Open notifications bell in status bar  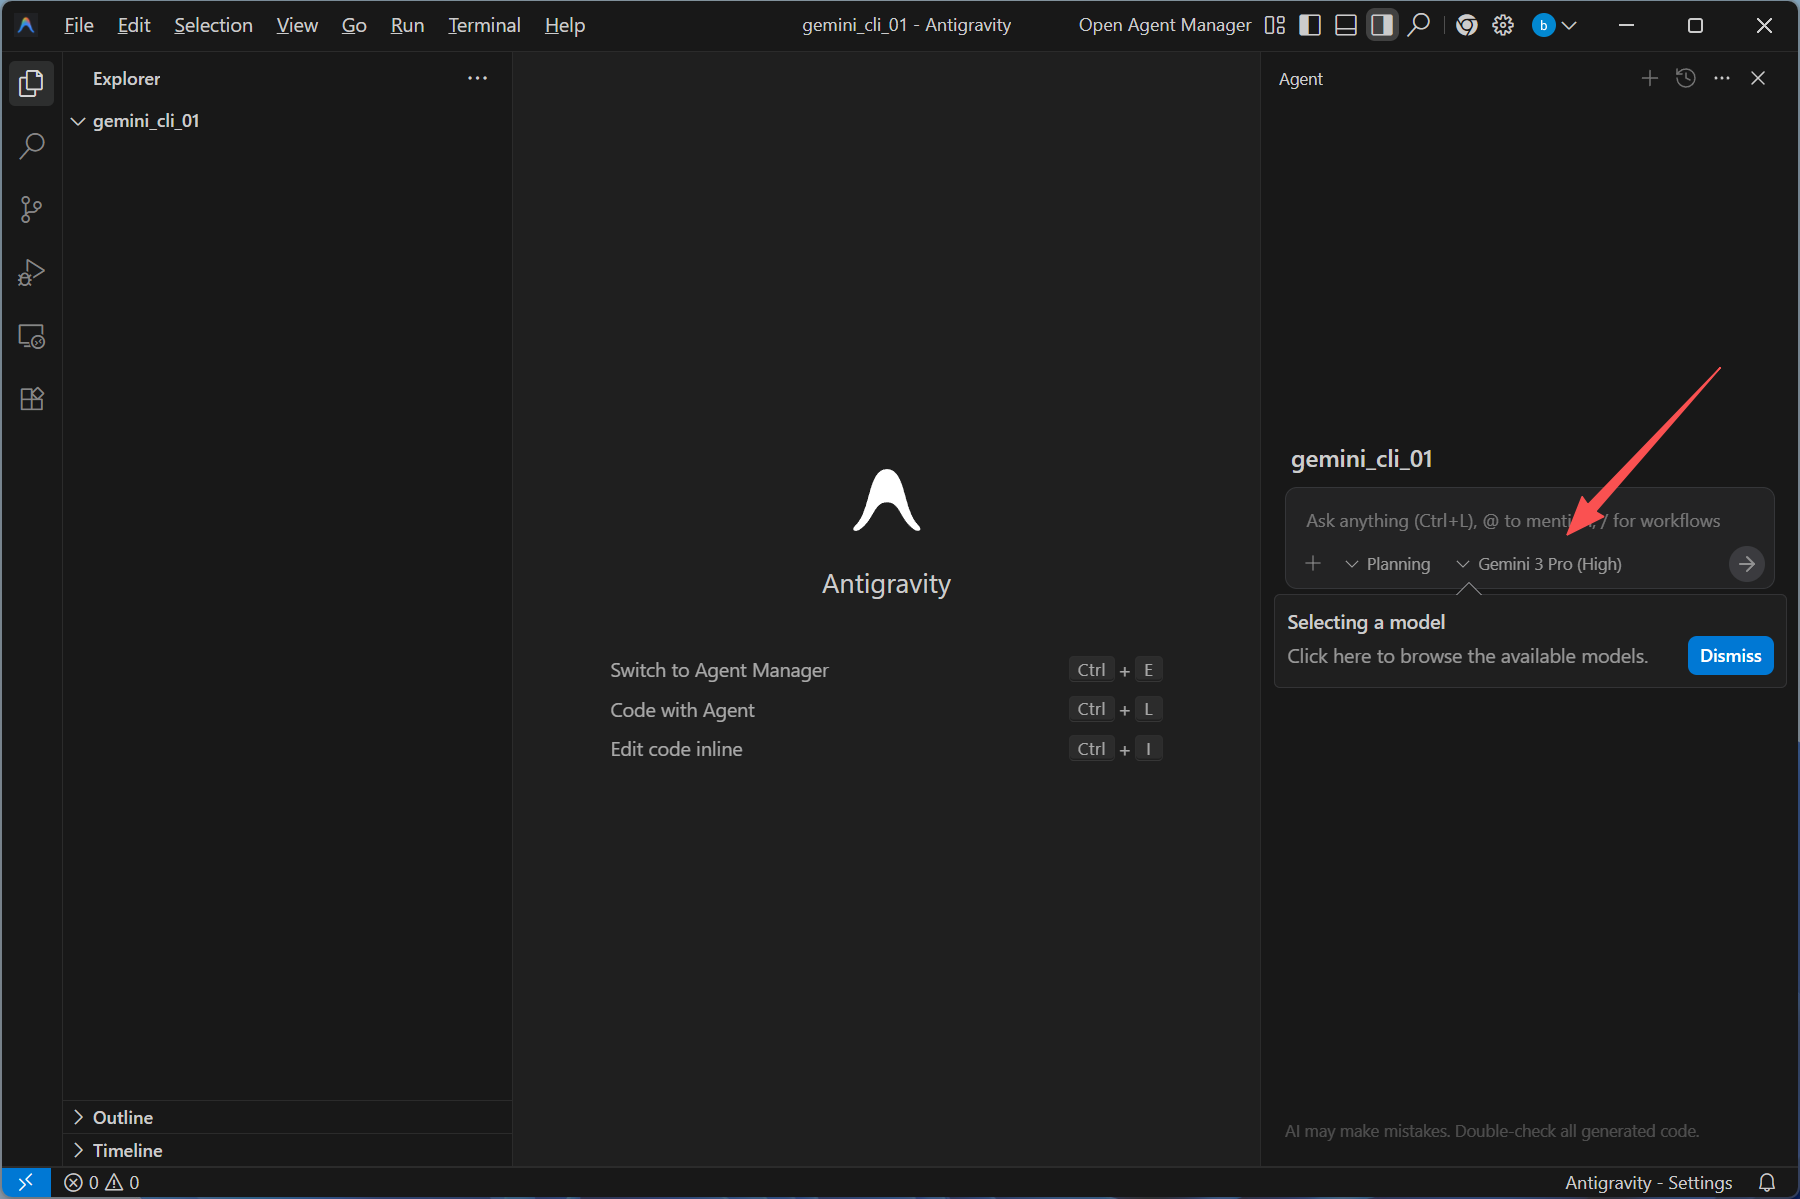point(1767,1182)
